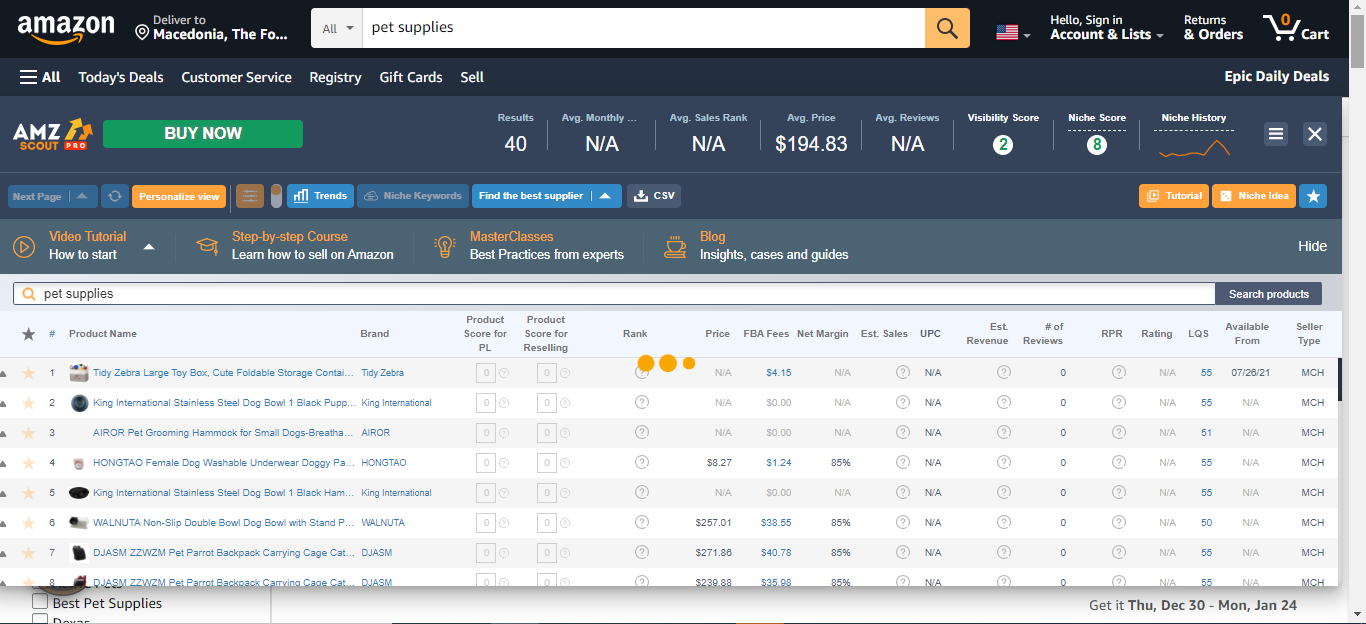1366x624 pixels.
Task: Click Est. Sales help icon in WALNUTA row
Action: pyautogui.click(x=902, y=523)
